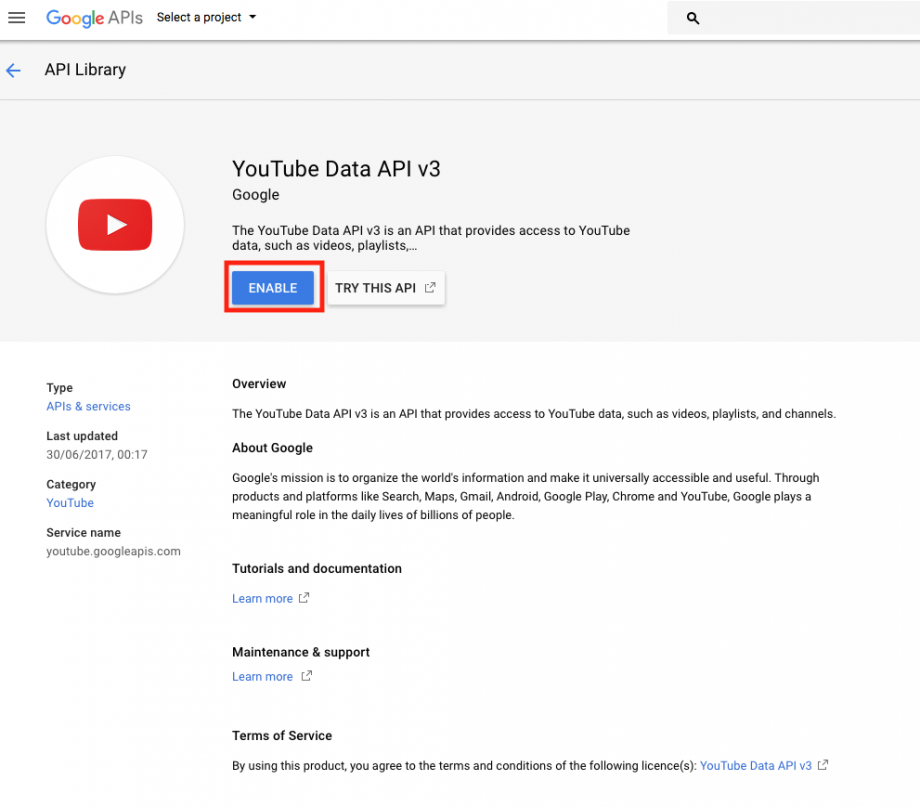920x806 pixels.
Task: Open the YouTube Data API v3 licence link
Action: (755, 766)
